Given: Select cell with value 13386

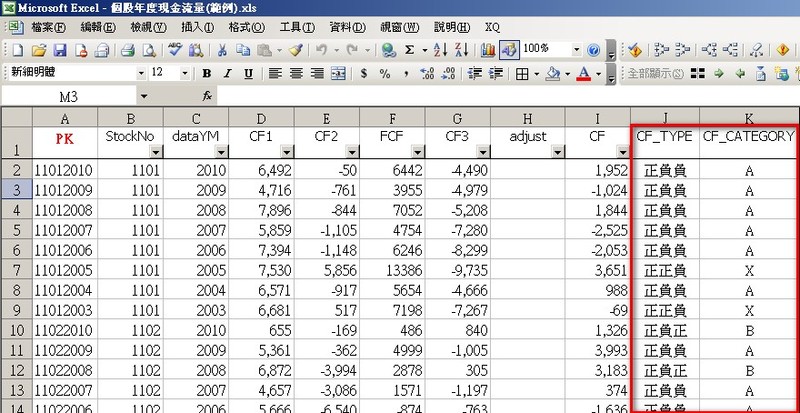Looking at the screenshot, I should (392, 270).
